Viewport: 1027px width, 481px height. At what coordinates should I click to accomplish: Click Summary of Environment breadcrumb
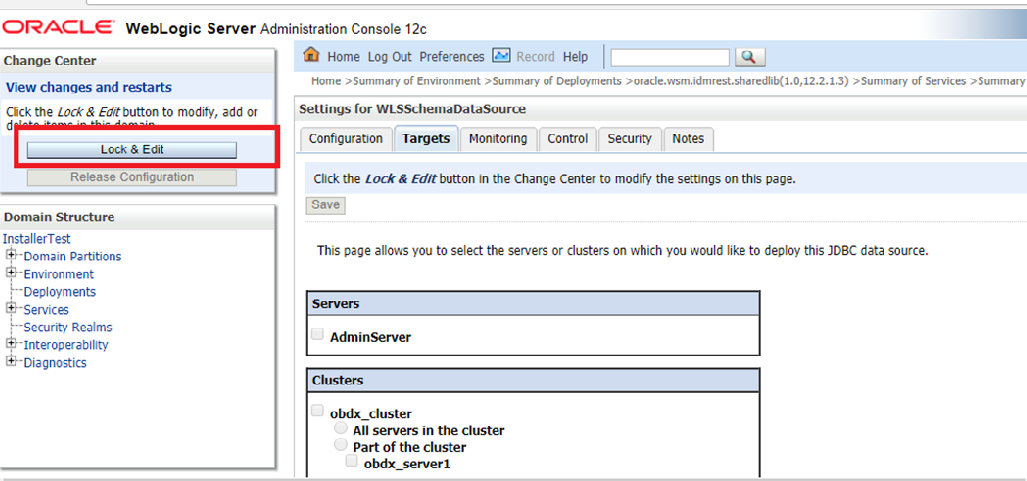point(417,81)
